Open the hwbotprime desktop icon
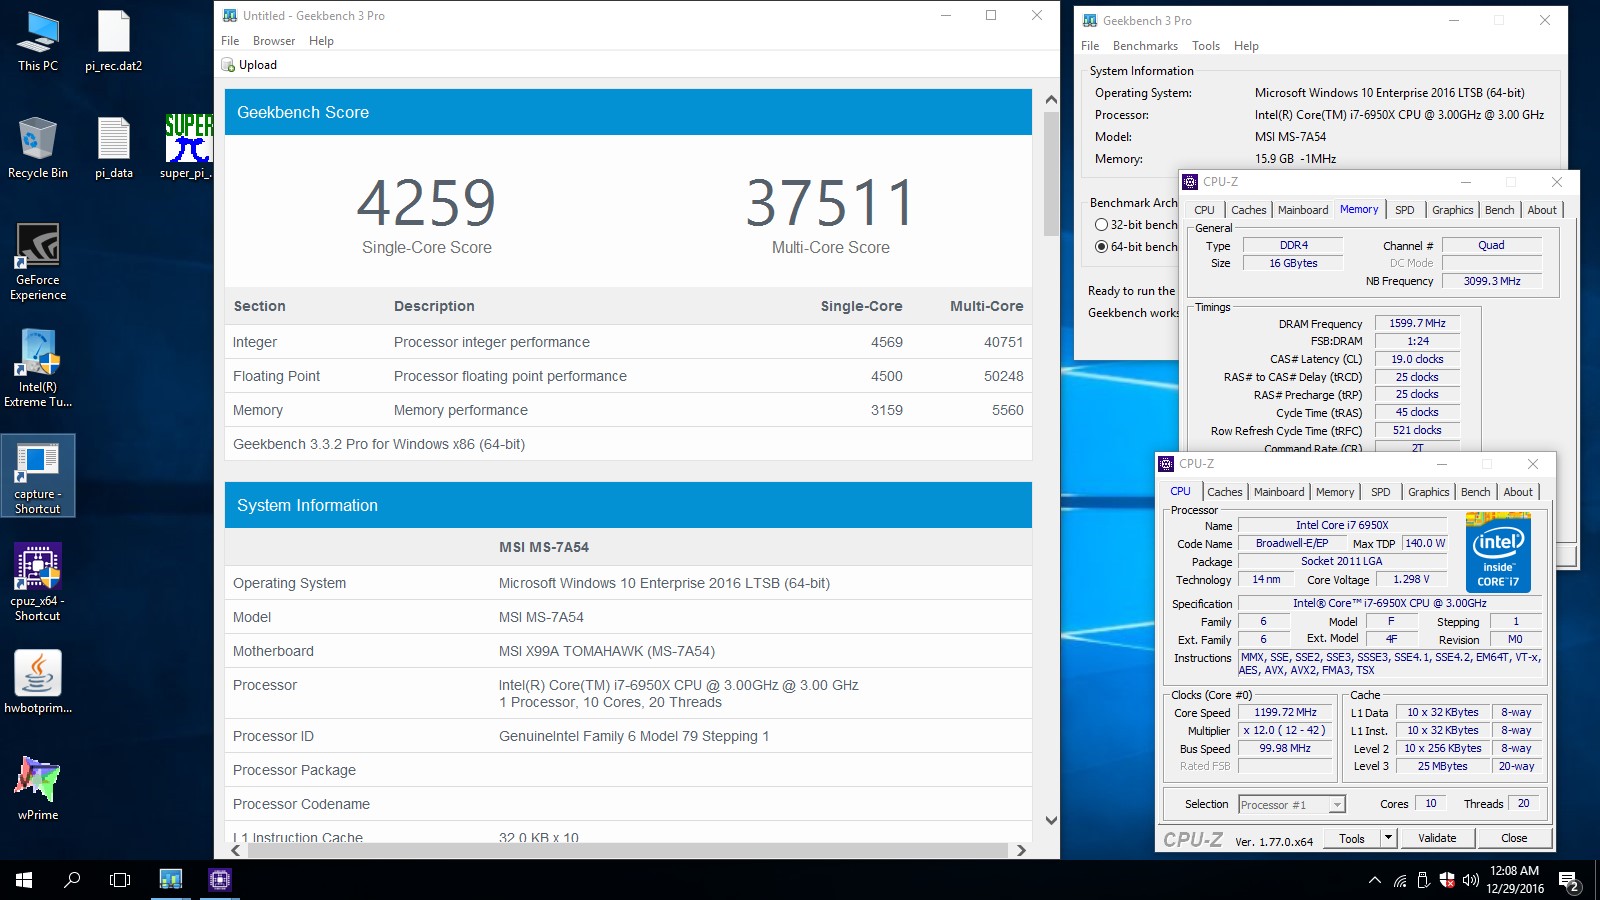1600x900 pixels. [38, 682]
